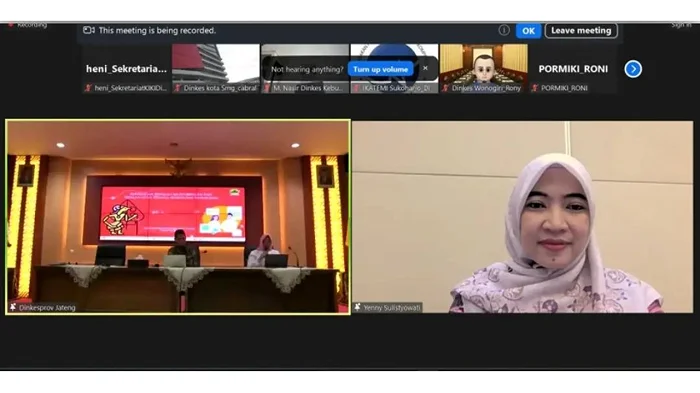700x393 pixels.
Task: Click muted mic icon on Dinkes kota Smg tile
Action: click(x=178, y=88)
